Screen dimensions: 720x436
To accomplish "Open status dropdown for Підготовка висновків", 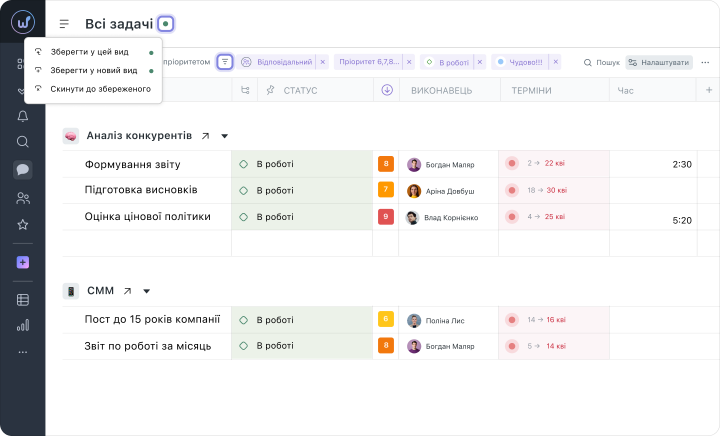I will point(302,190).
